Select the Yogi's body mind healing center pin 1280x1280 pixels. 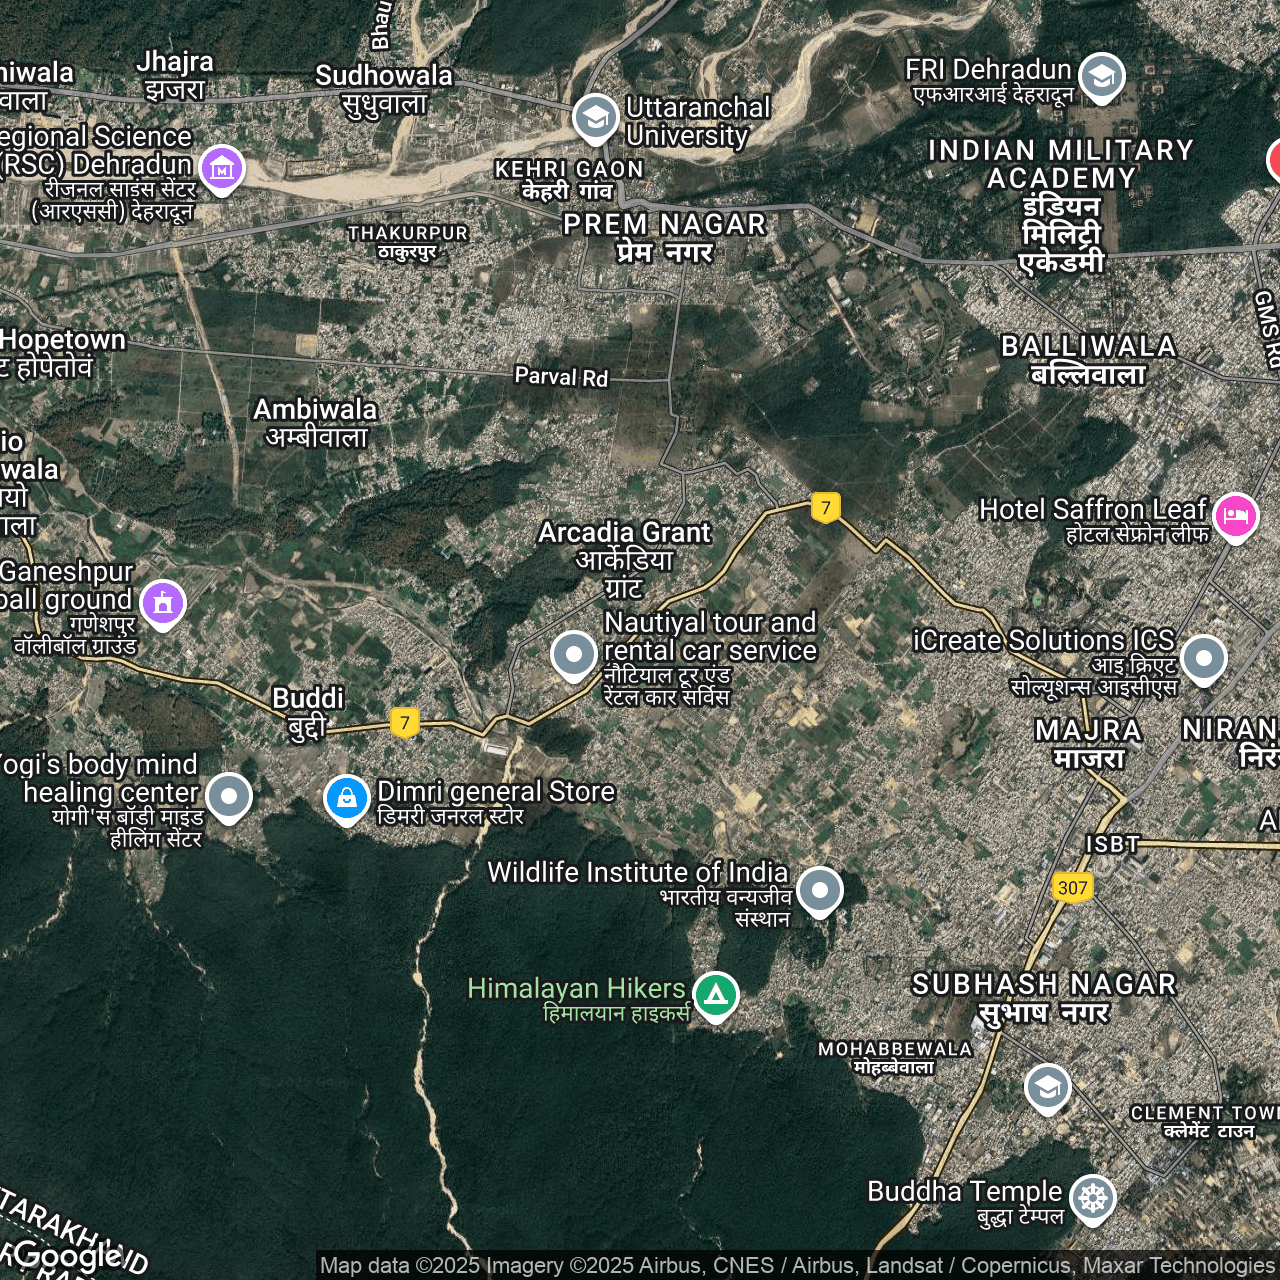tap(229, 796)
